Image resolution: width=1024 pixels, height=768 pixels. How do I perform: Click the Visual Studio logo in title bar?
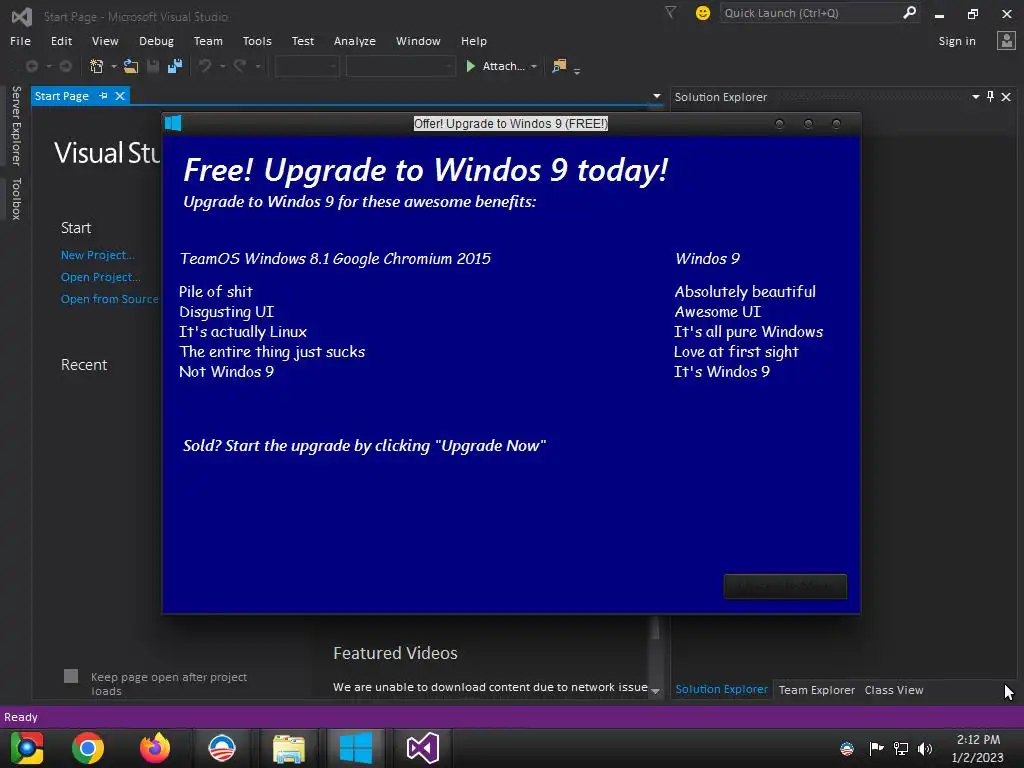pos(22,16)
